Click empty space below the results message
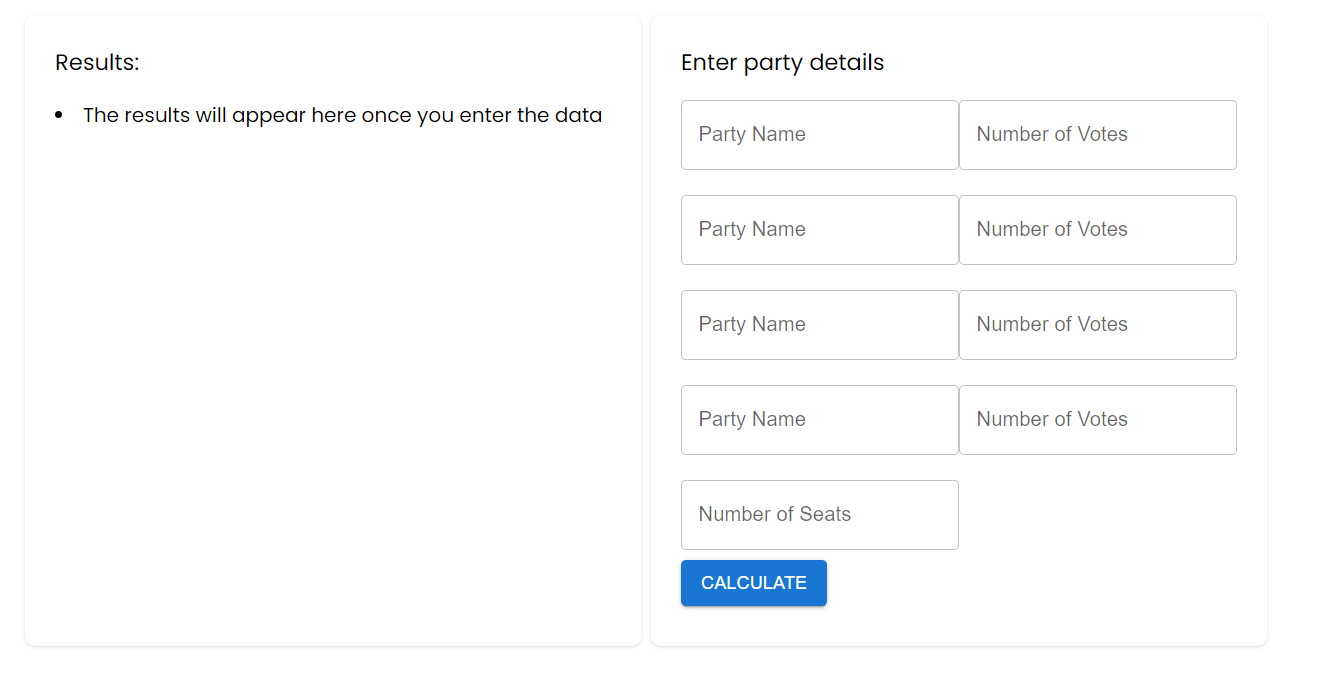The image size is (1318, 682). 330,380
